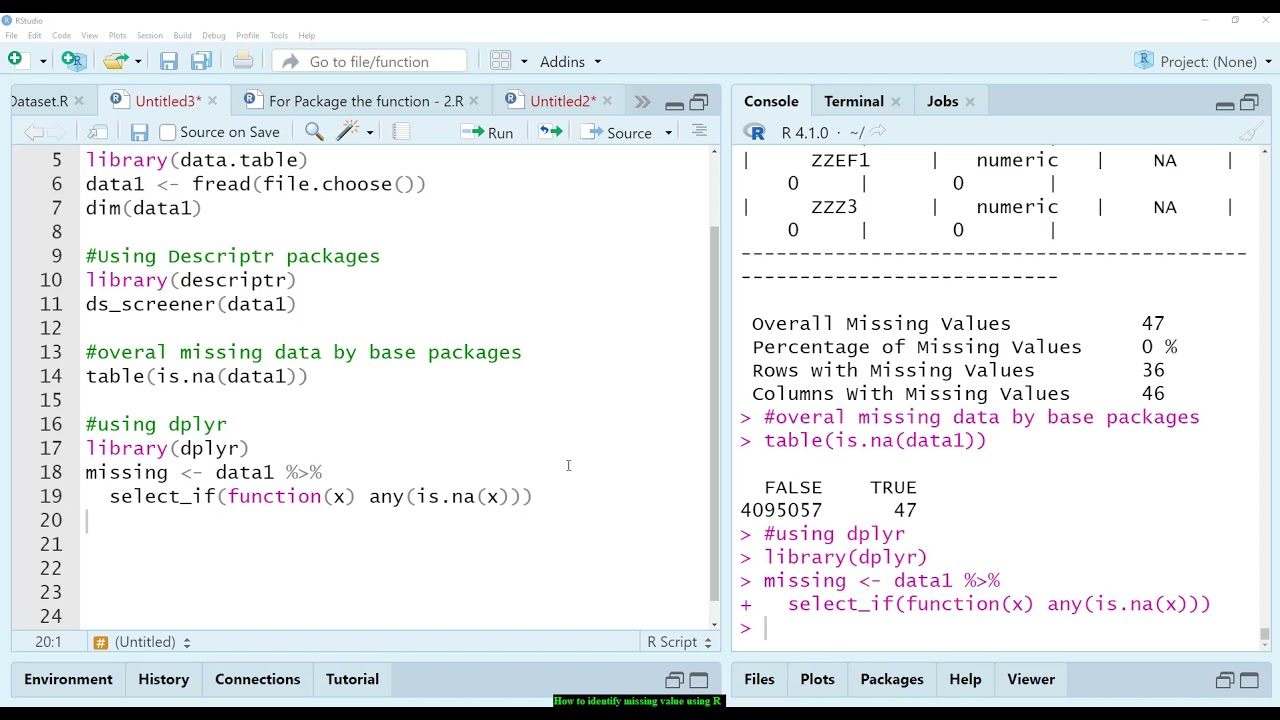Click the New File icon
This screenshot has width=1280, height=720.
pyautogui.click(x=15, y=60)
